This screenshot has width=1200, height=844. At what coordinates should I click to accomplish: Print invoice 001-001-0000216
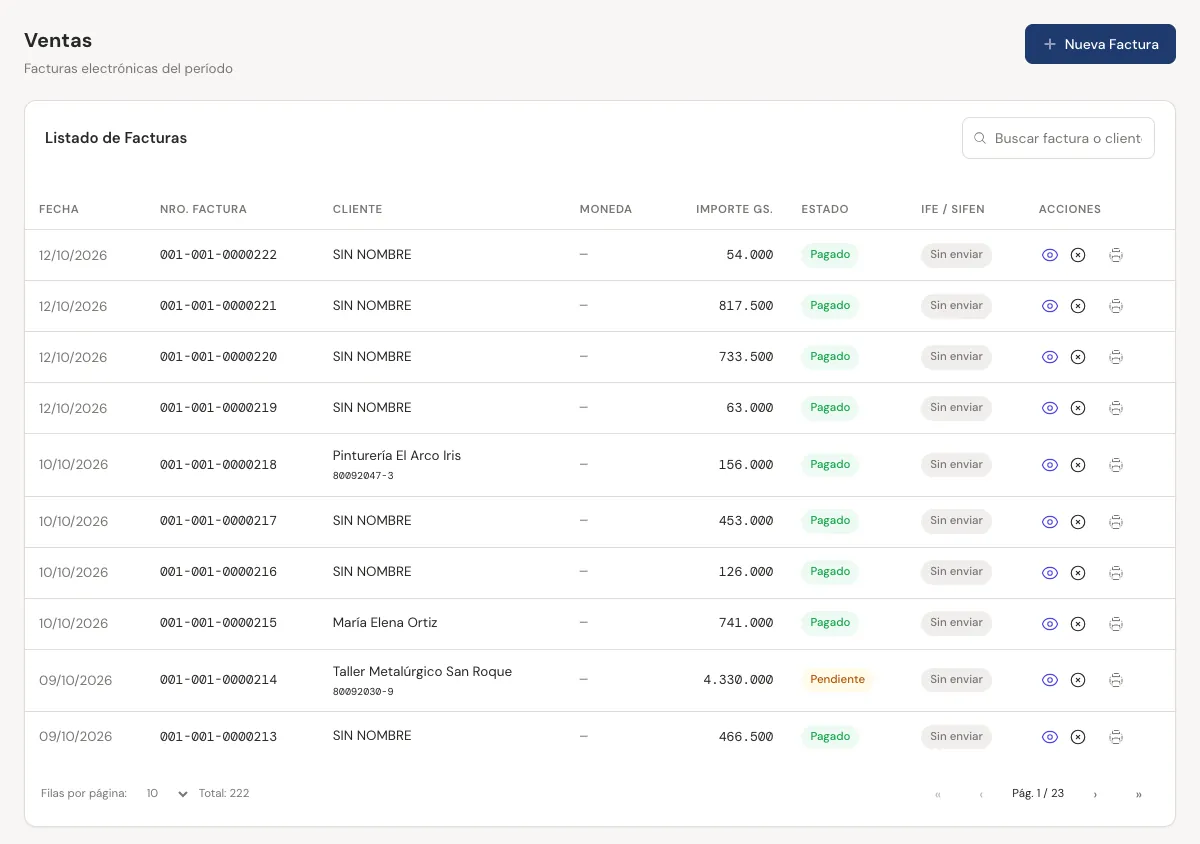click(1116, 573)
